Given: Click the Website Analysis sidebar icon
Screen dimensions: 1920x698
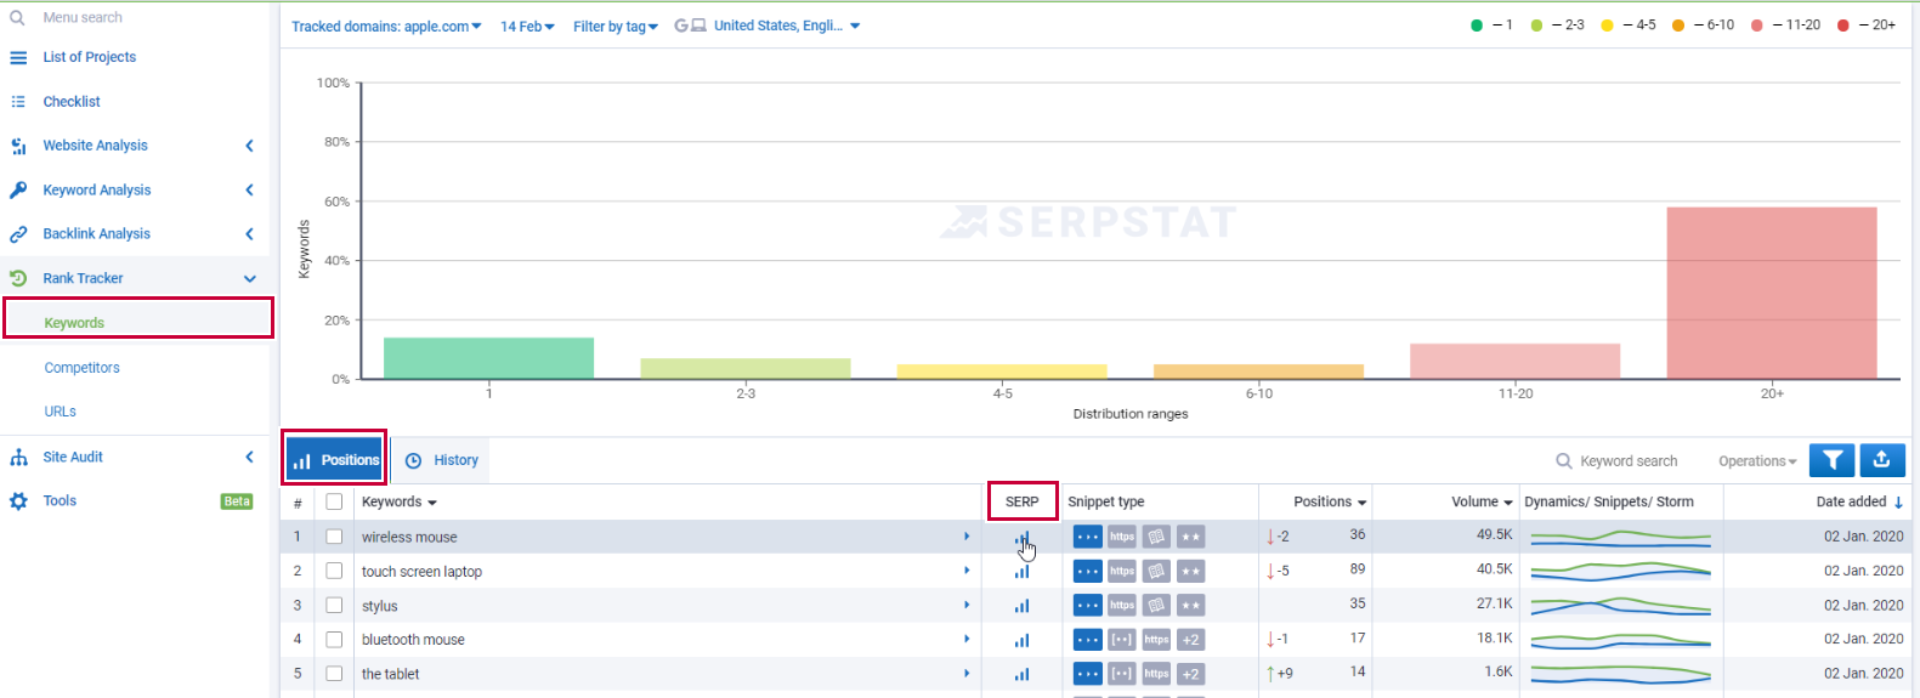Looking at the screenshot, I should coord(18,146).
